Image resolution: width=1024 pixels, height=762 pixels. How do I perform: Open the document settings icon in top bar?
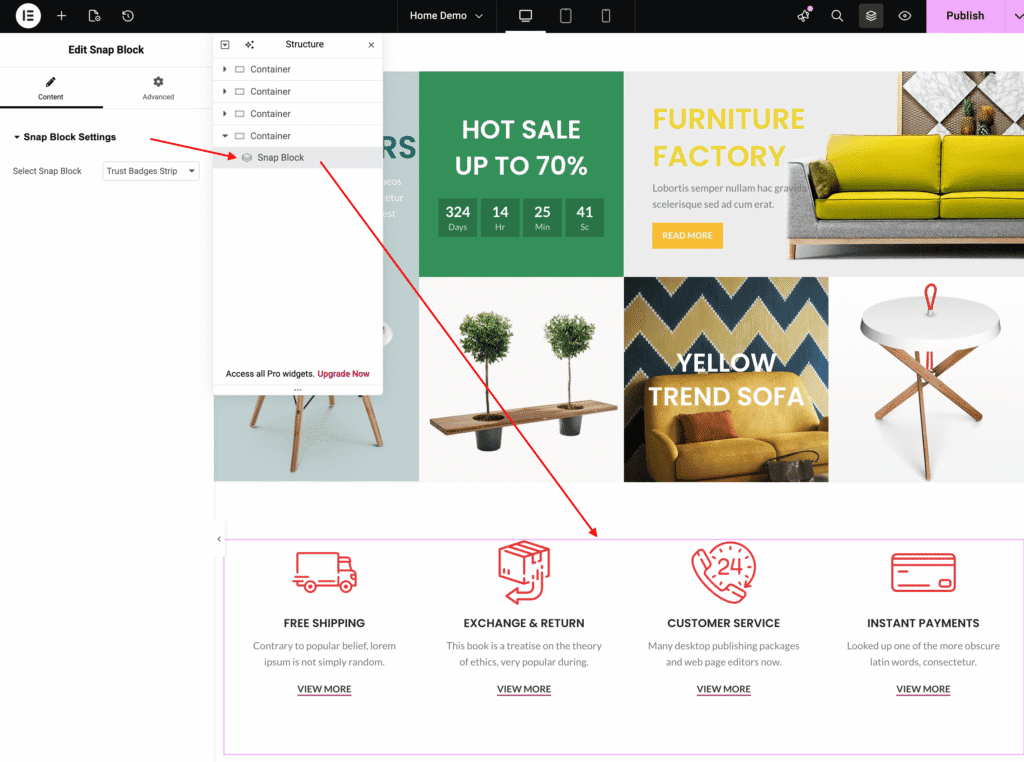[x=94, y=16]
